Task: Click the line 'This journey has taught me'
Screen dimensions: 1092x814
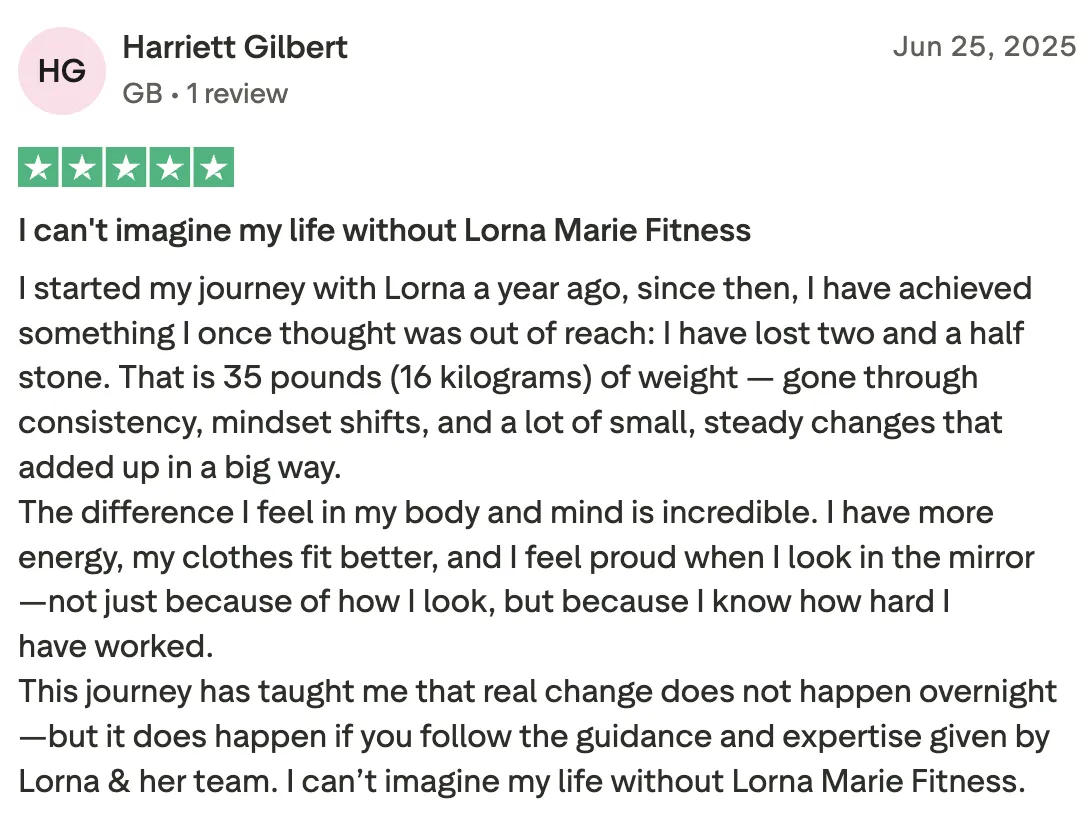Action: click(x=538, y=692)
